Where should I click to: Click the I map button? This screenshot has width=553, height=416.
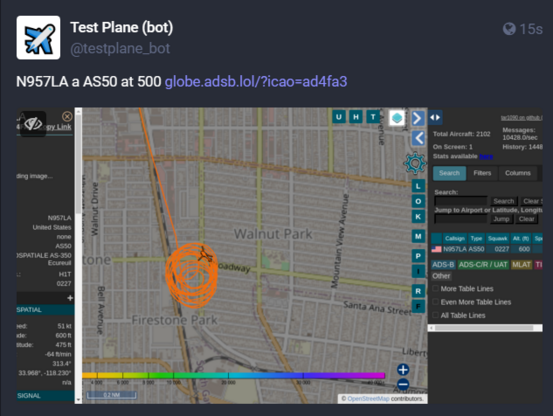[418, 271]
